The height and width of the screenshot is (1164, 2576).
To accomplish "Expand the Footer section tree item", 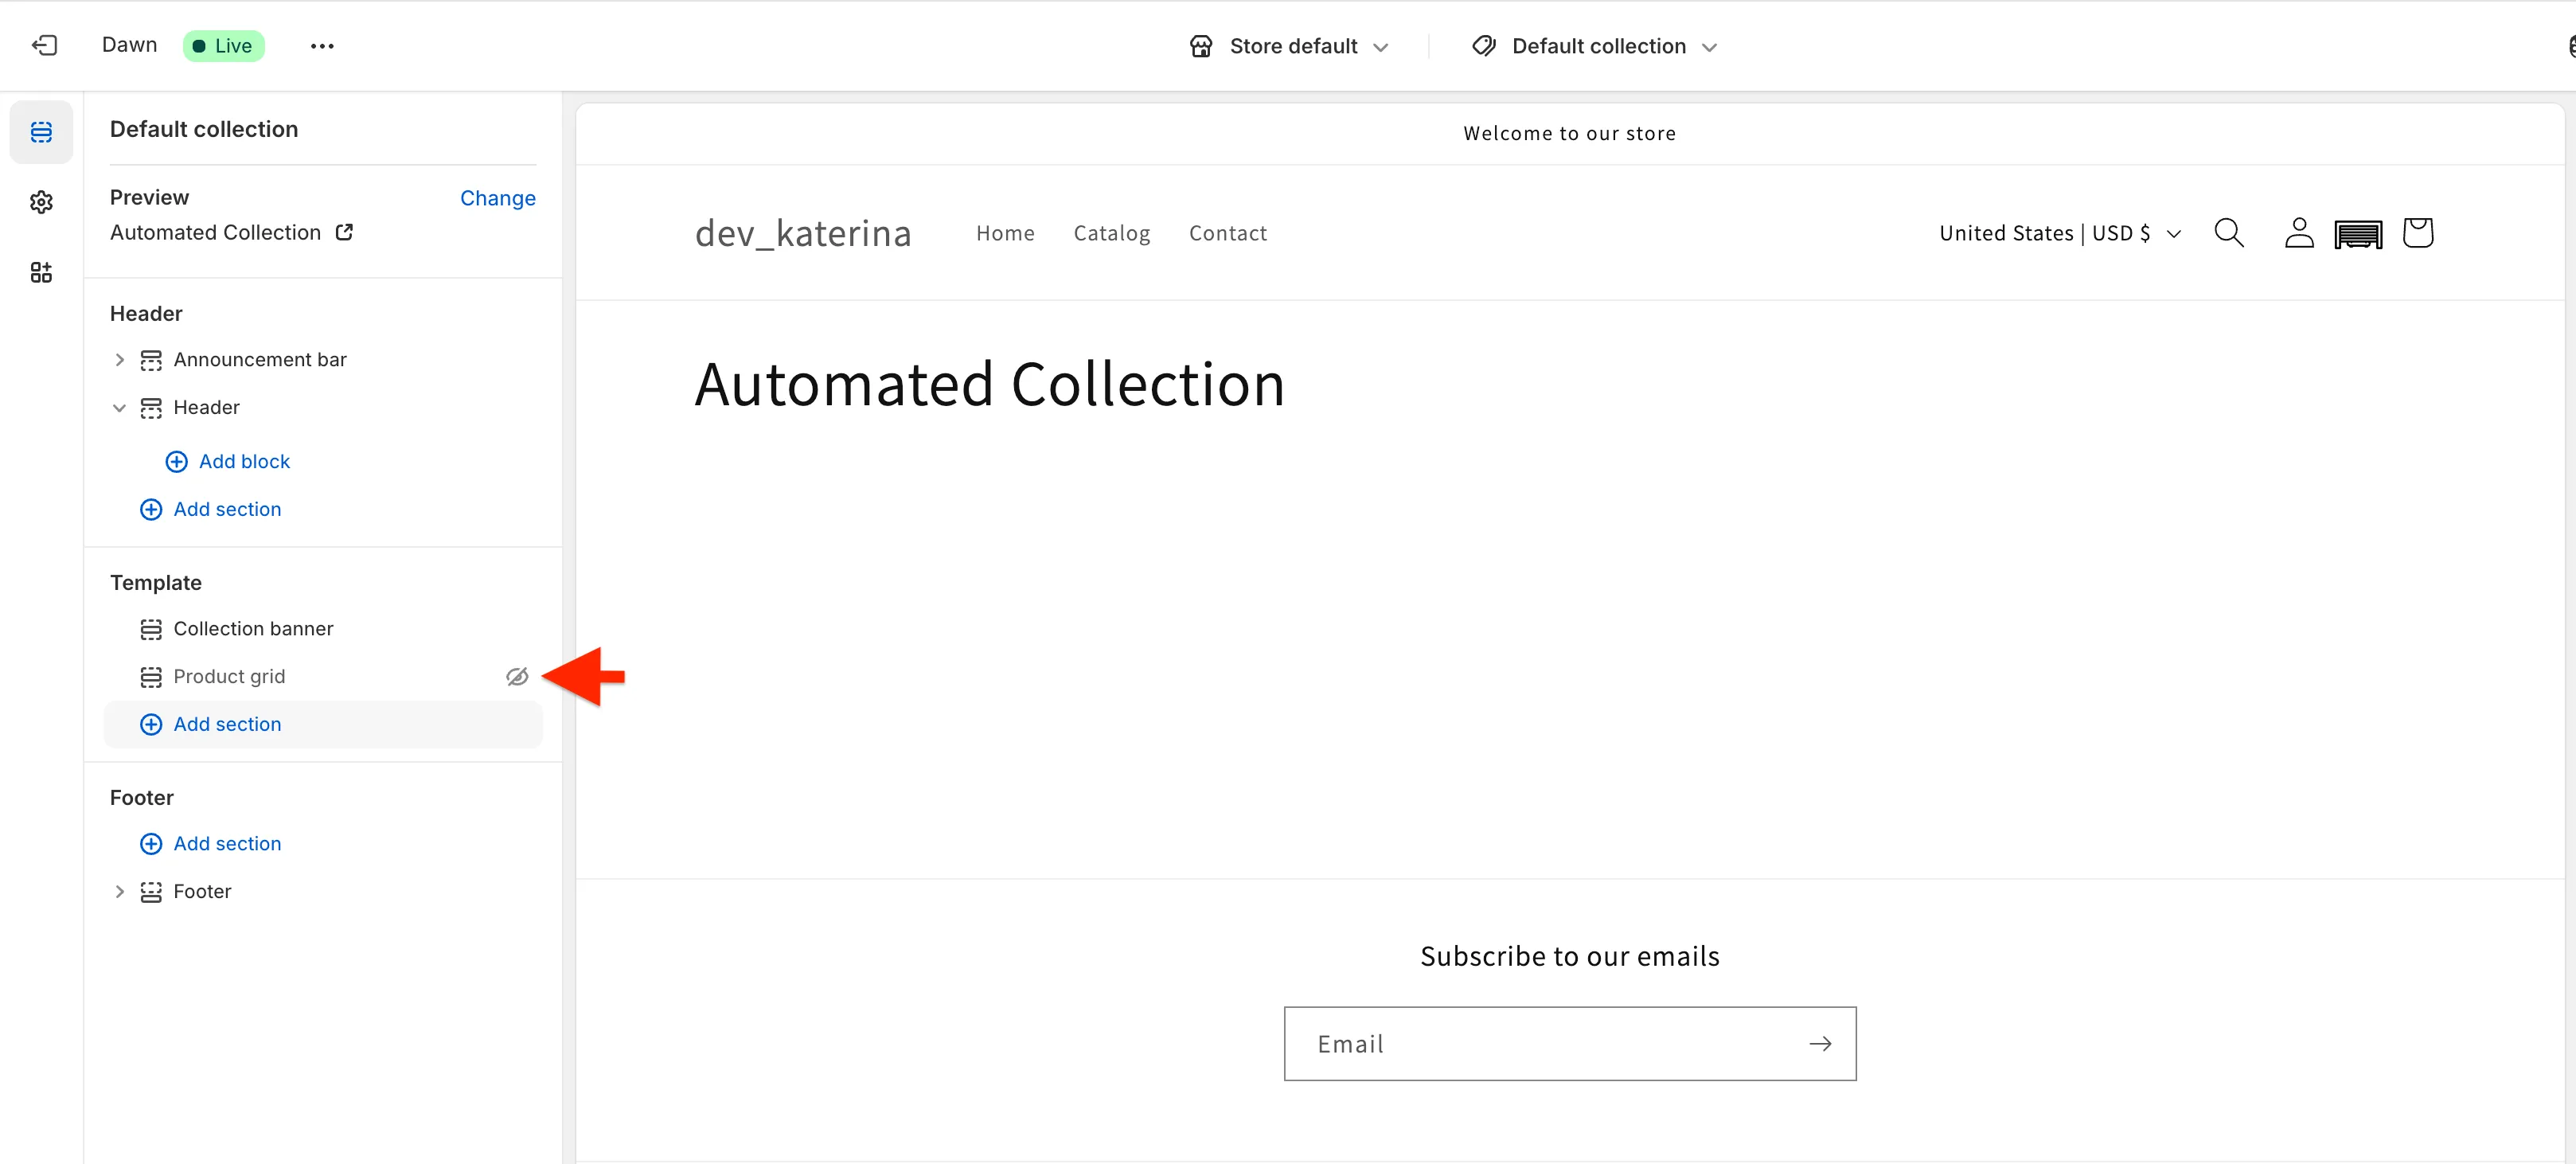I will click(x=120, y=892).
